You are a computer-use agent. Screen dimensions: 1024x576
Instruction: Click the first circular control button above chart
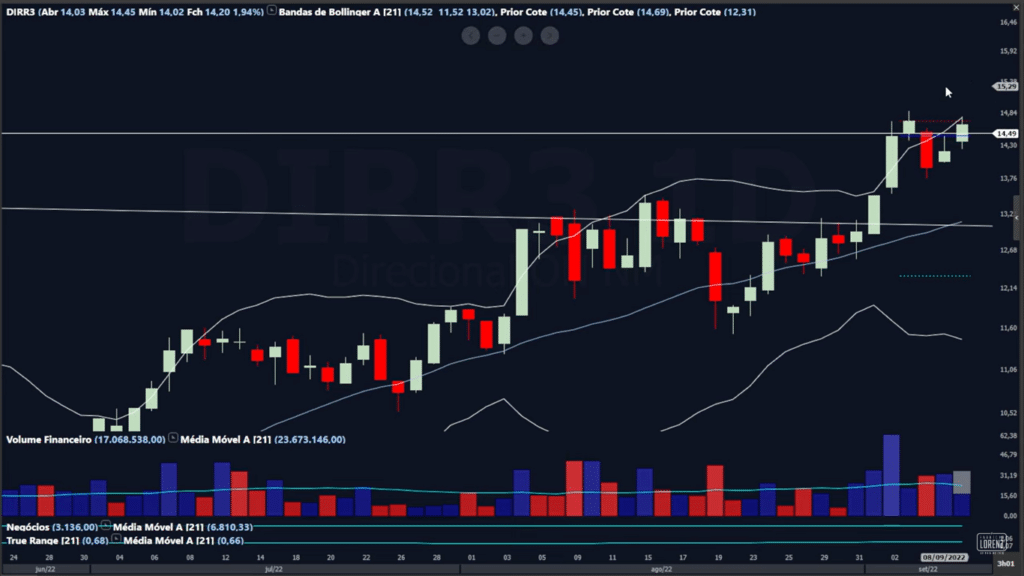[x=471, y=35]
